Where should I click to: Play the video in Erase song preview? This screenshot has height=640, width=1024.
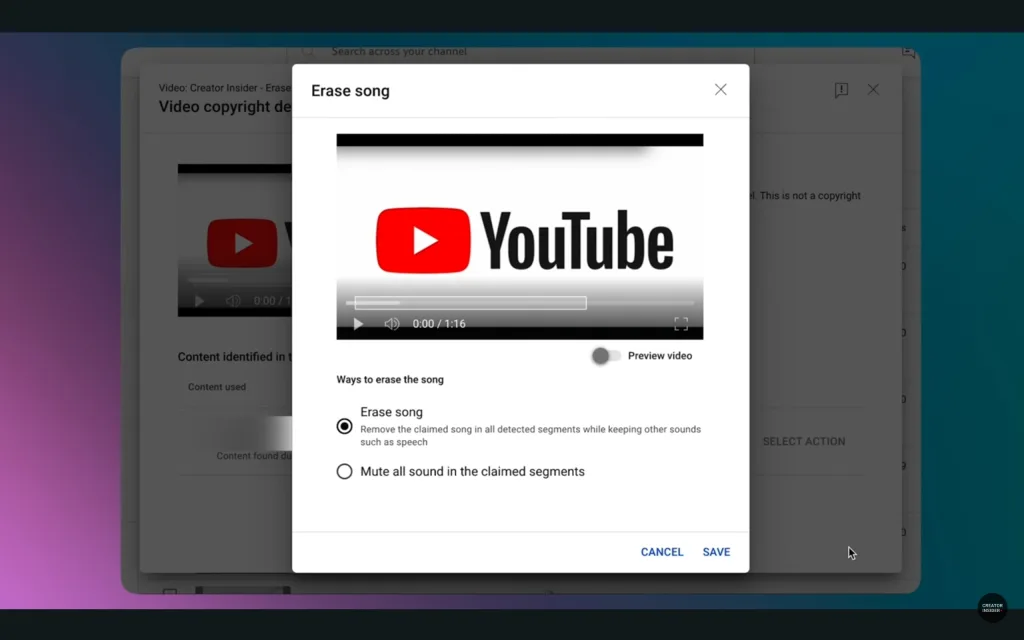point(358,324)
